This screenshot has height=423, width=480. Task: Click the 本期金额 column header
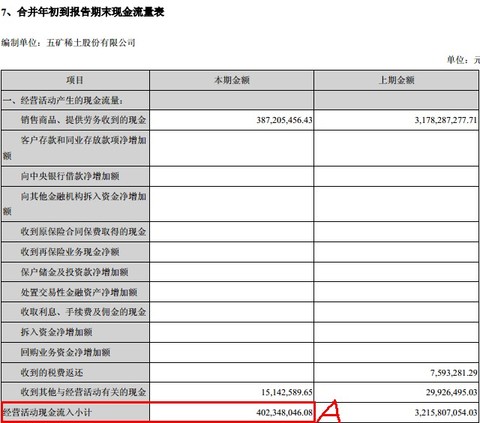(232, 80)
